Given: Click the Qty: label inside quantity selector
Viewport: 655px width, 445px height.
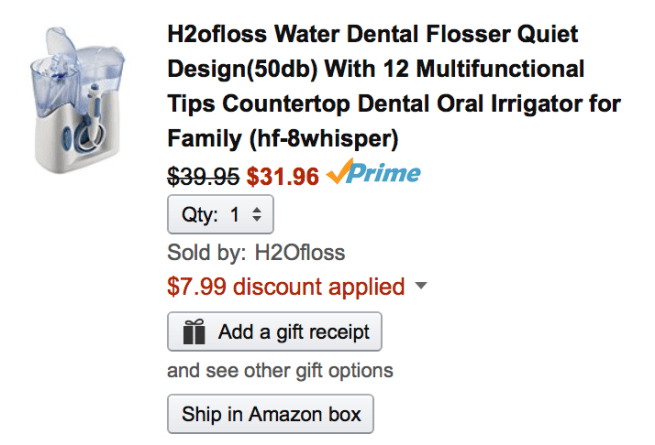Looking at the screenshot, I should pos(200,215).
